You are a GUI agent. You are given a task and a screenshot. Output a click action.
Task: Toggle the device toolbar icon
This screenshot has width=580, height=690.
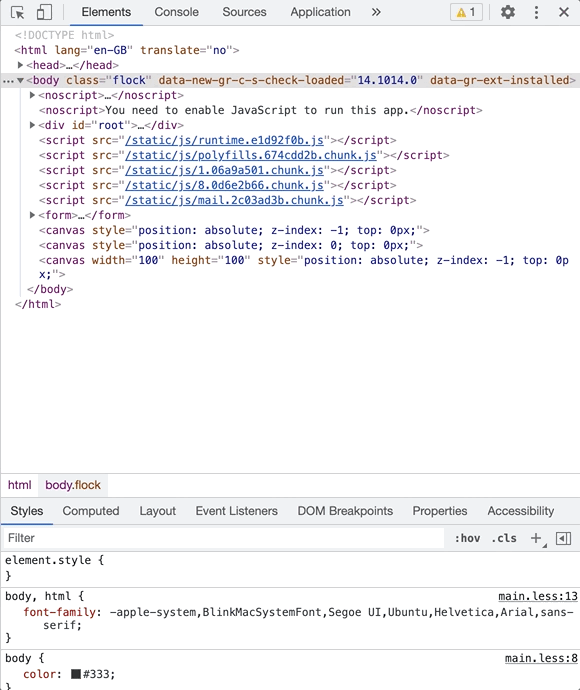pos(44,12)
